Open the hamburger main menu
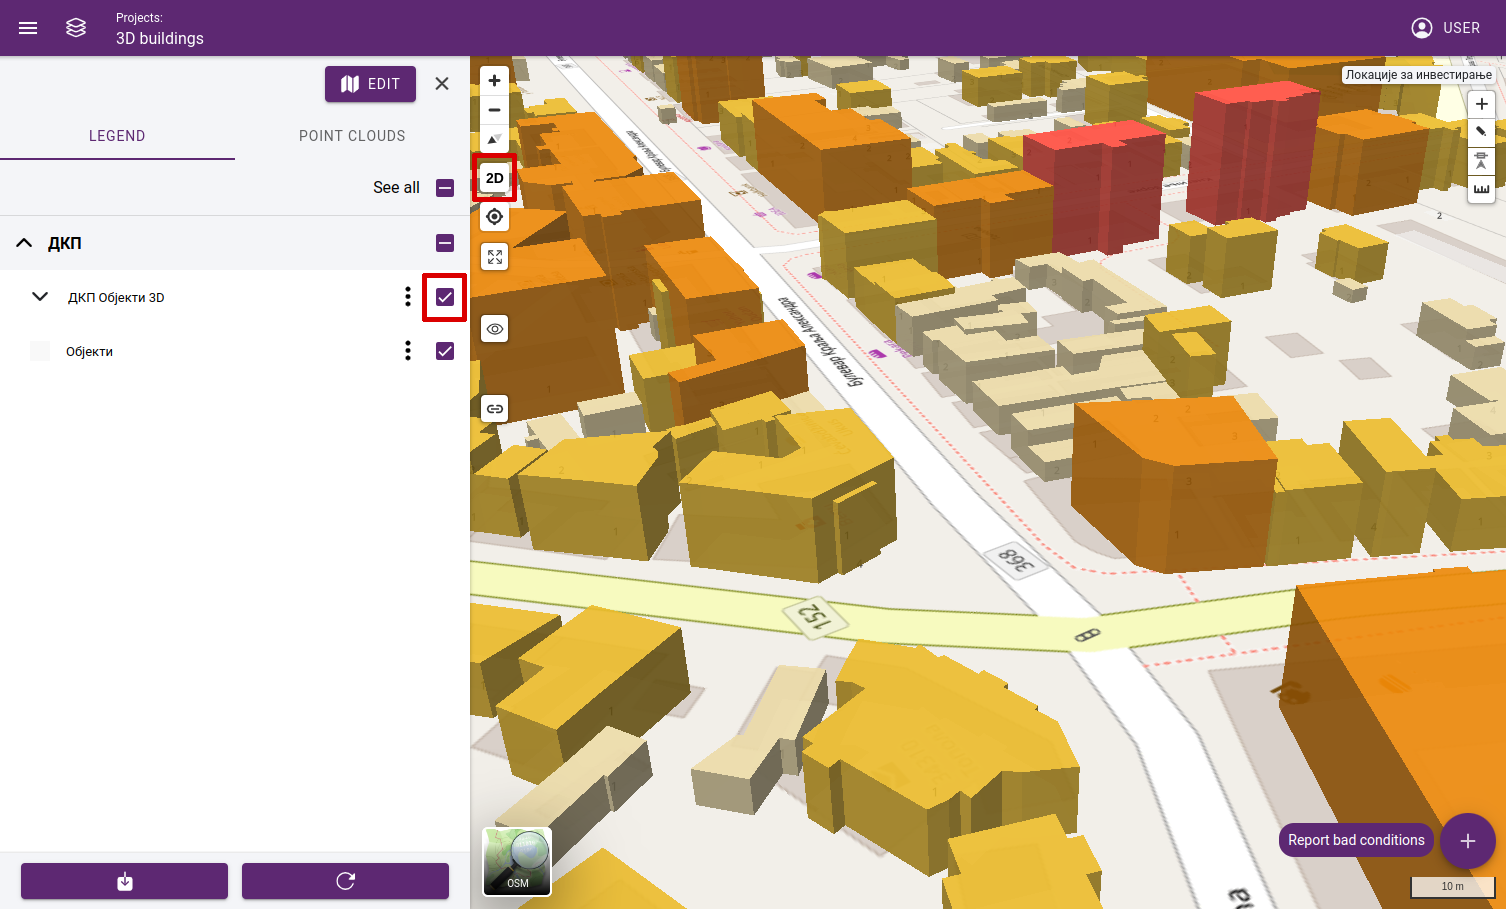Viewport: 1506px width, 909px height. pyautogui.click(x=28, y=28)
